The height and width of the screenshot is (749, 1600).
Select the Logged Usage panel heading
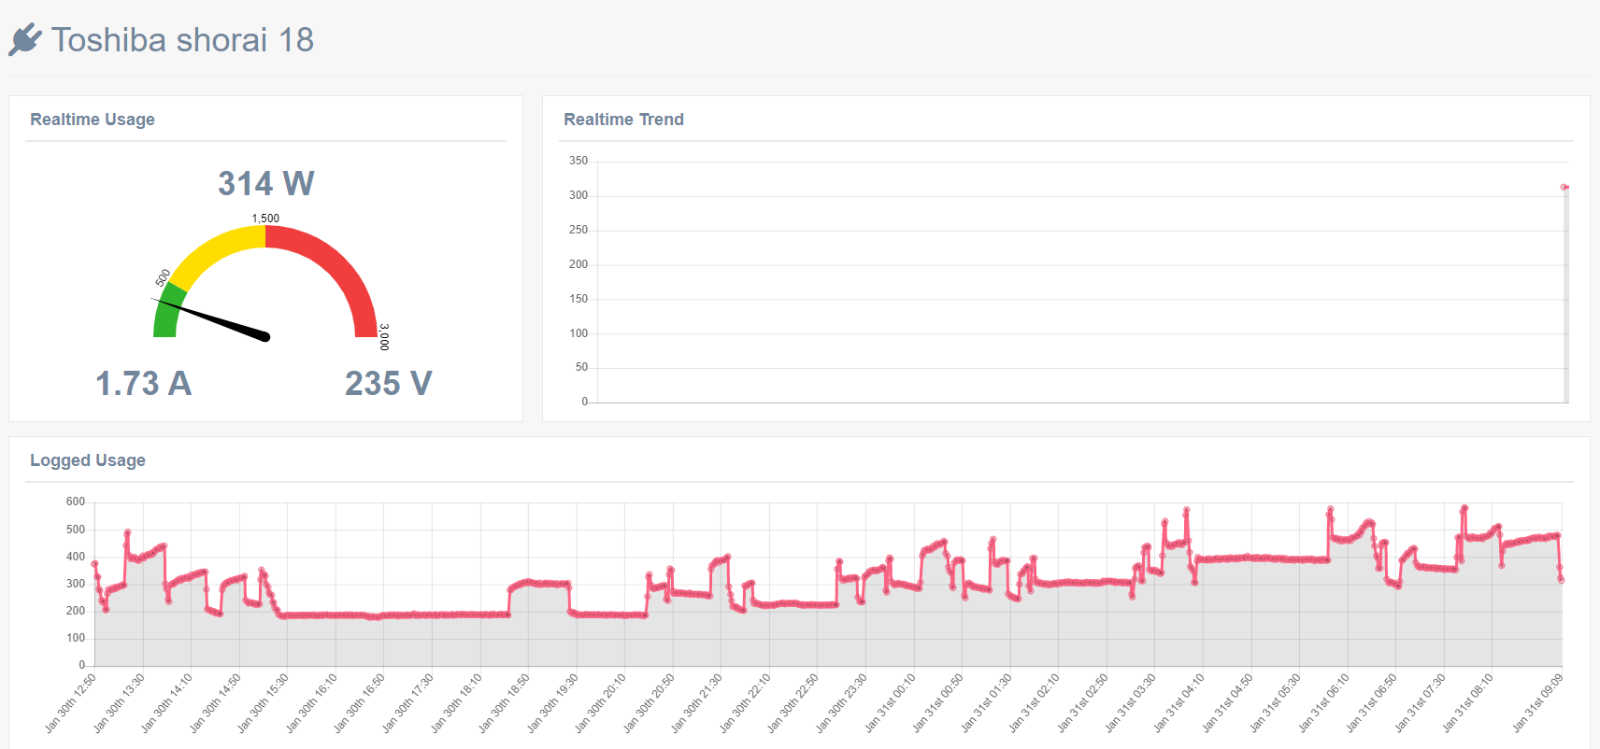(88, 460)
